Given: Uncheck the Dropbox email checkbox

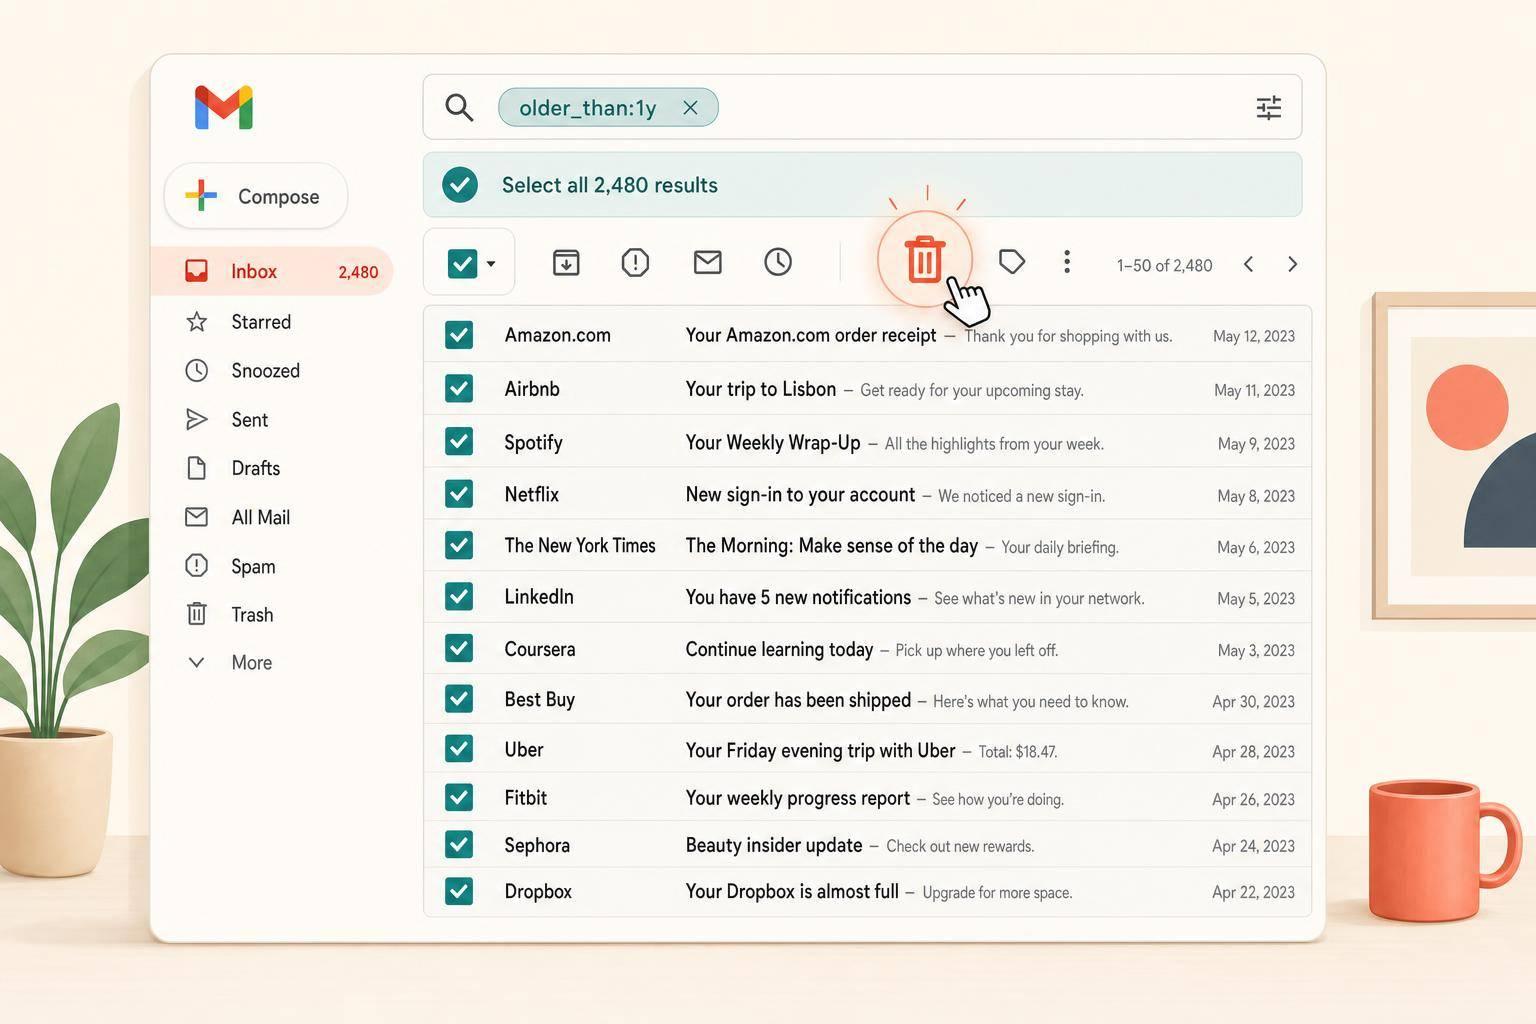Looking at the screenshot, I should tap(459, 890).
